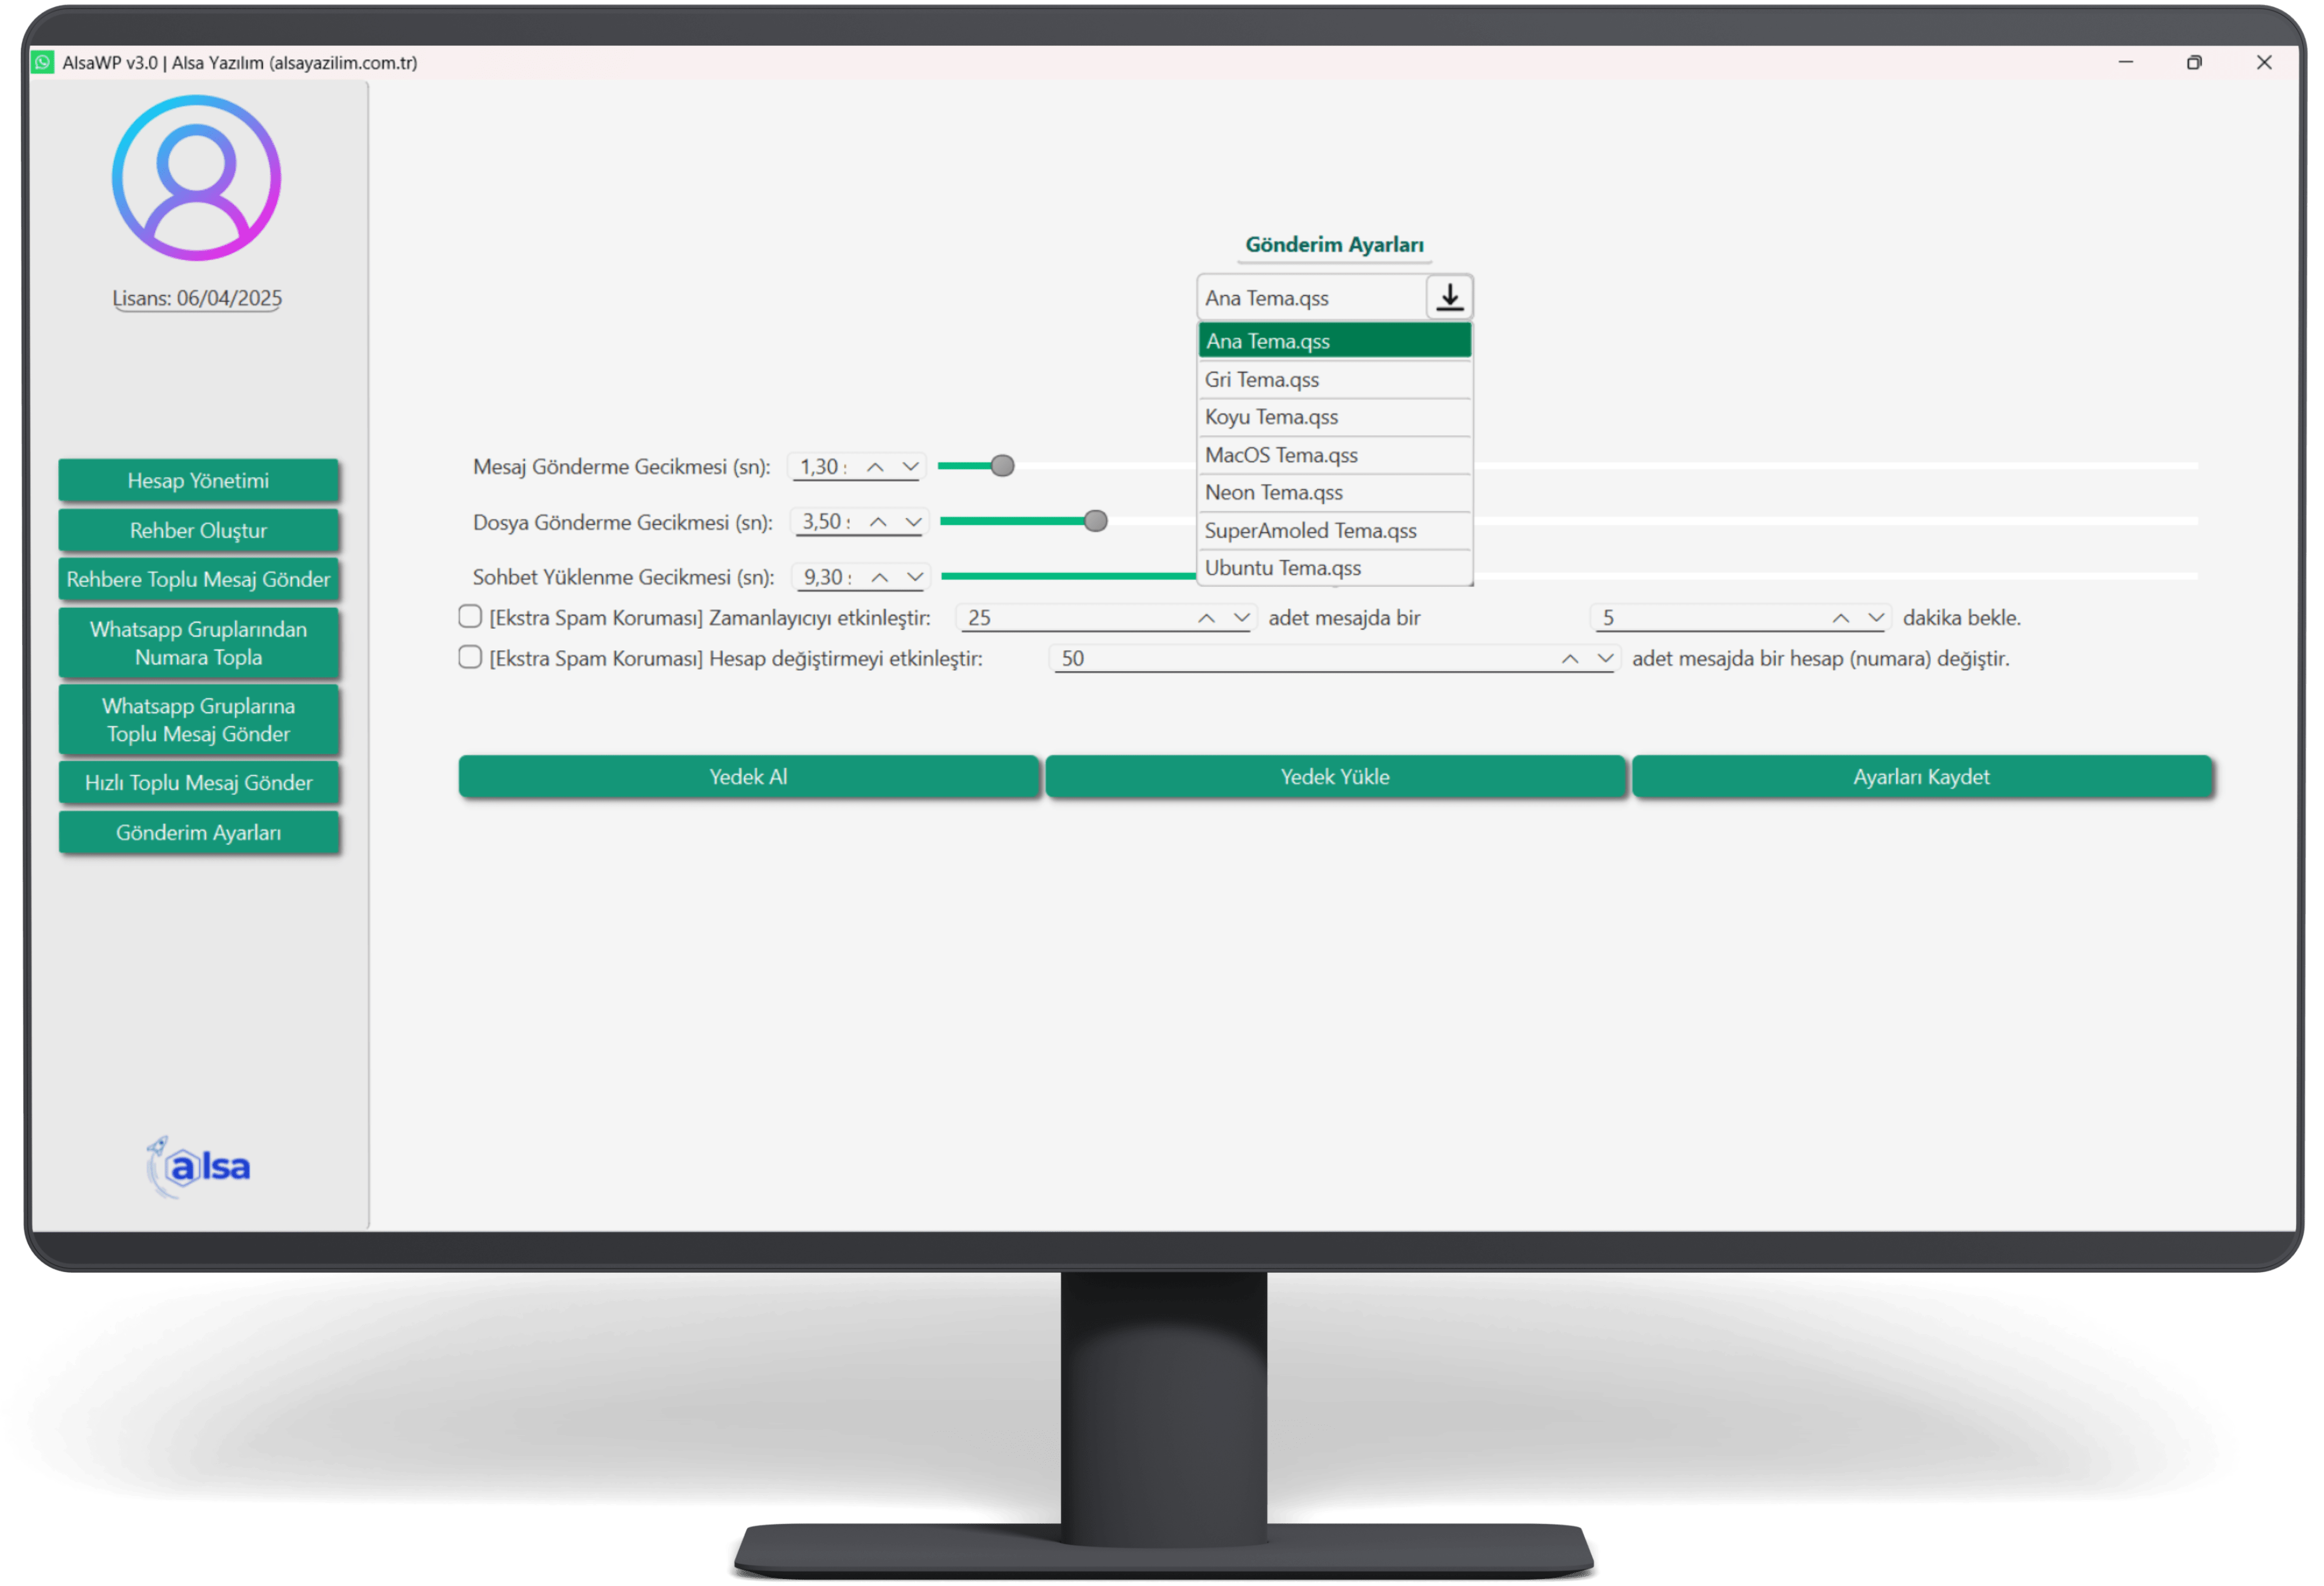Click the WhatsApp icon in title bar
2324x1586 pixels.
pyautogui.click(x=43, y=62)
